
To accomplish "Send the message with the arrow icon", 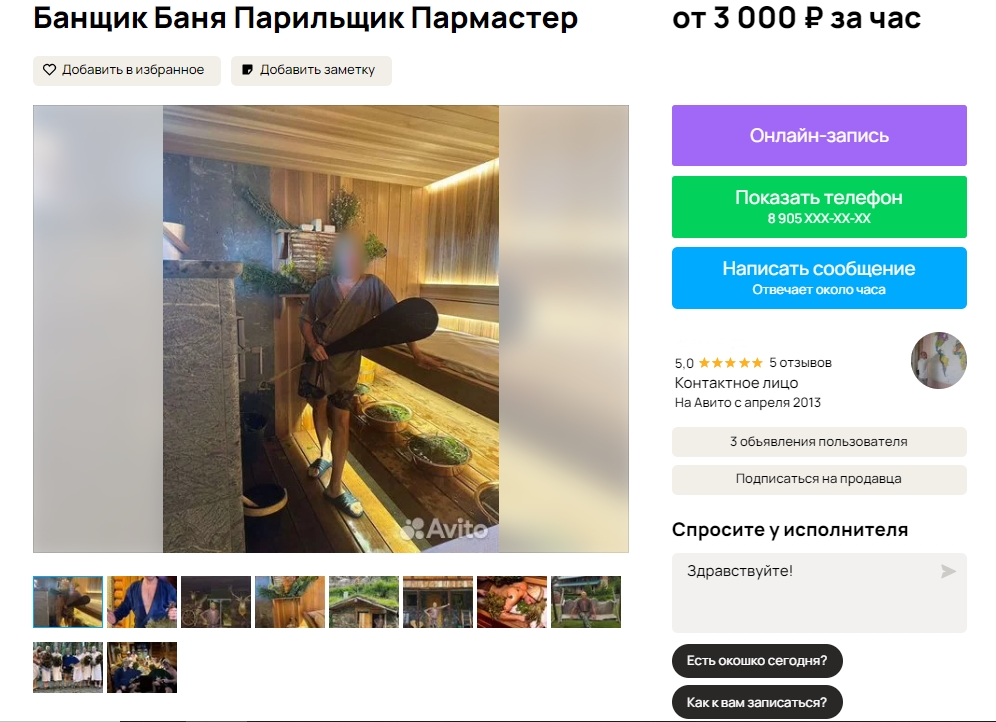I will coord(948,572).
